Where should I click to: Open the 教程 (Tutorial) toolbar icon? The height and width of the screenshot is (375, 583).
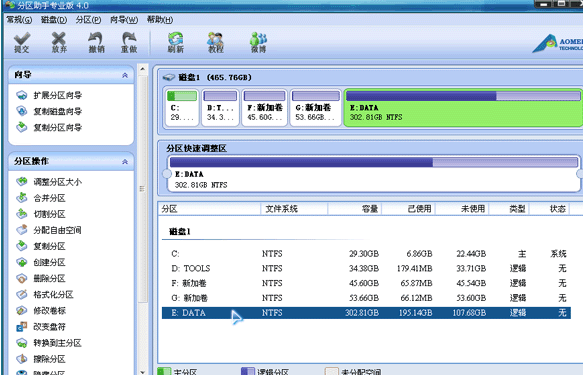216,42
